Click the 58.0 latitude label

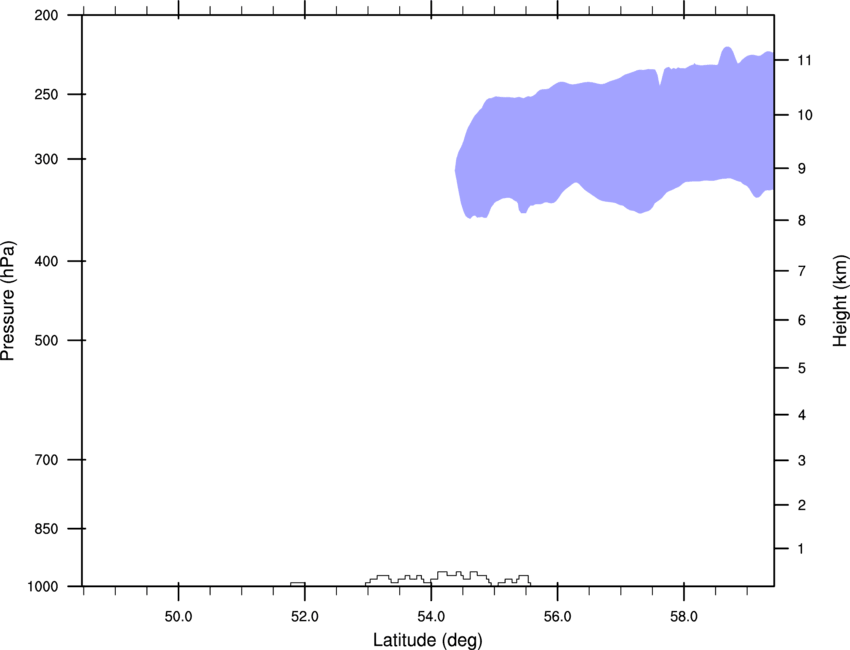[x=684, y=617]
